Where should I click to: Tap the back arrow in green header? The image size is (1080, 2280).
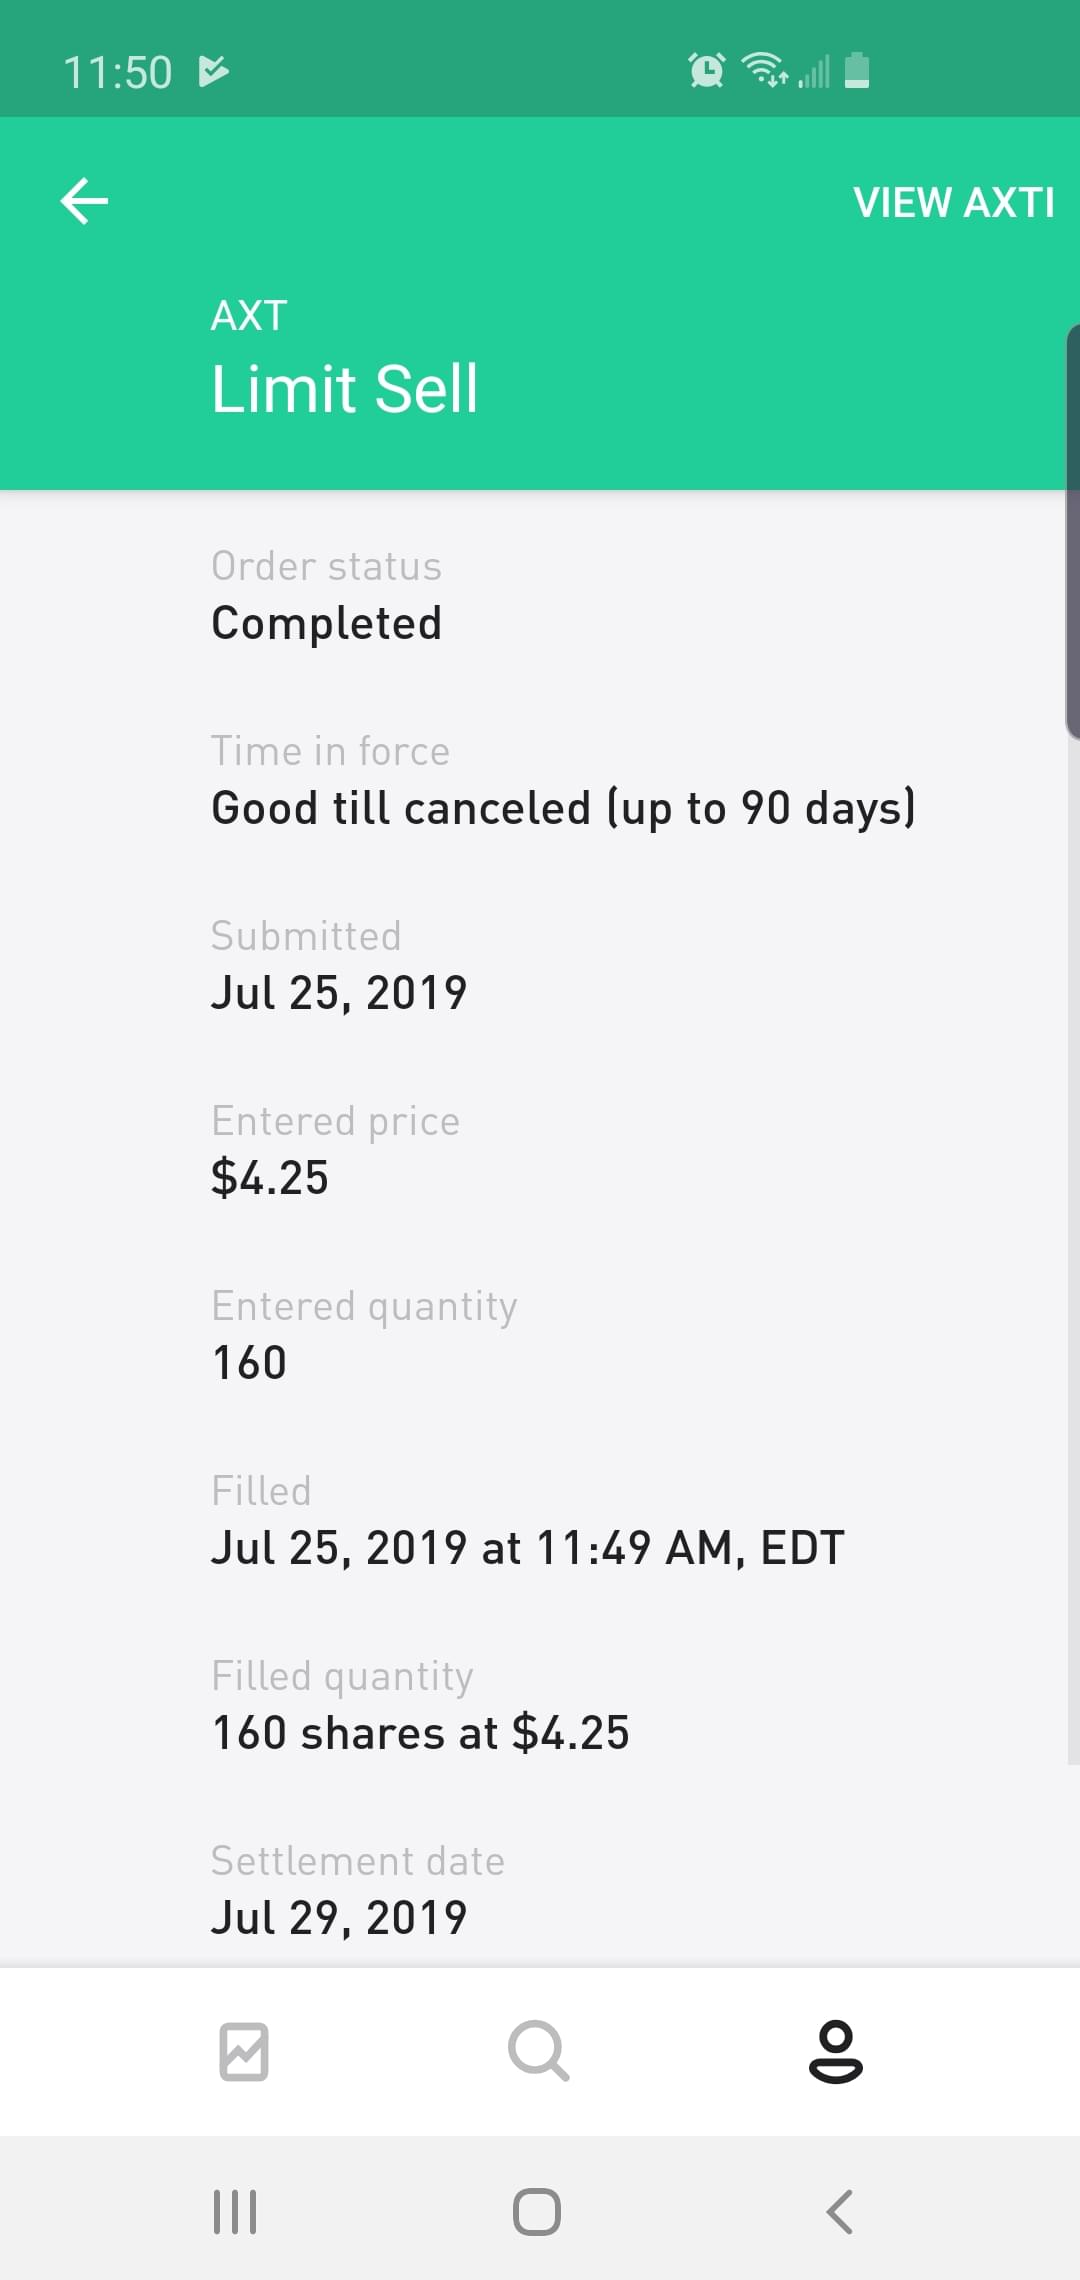click(84, 201)
